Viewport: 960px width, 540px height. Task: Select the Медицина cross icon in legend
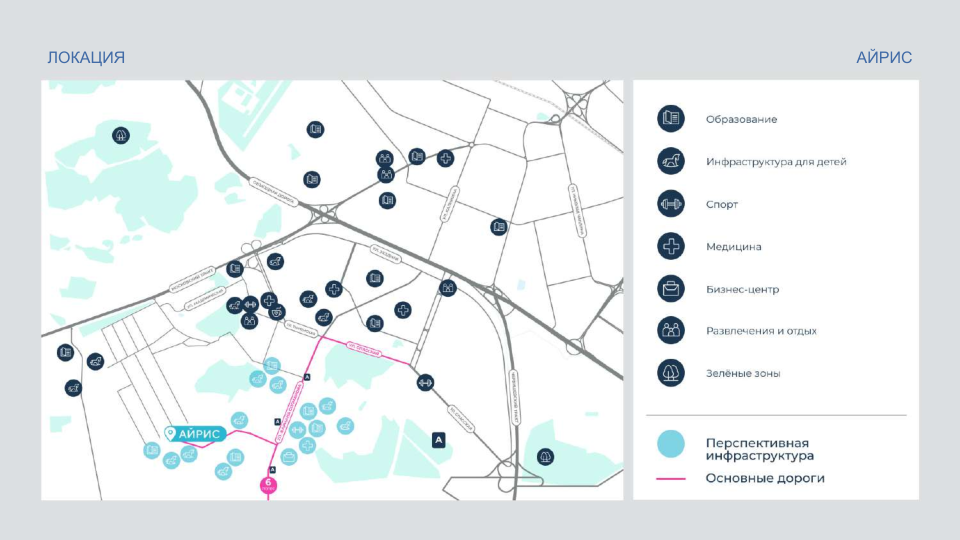pos(669,246)
